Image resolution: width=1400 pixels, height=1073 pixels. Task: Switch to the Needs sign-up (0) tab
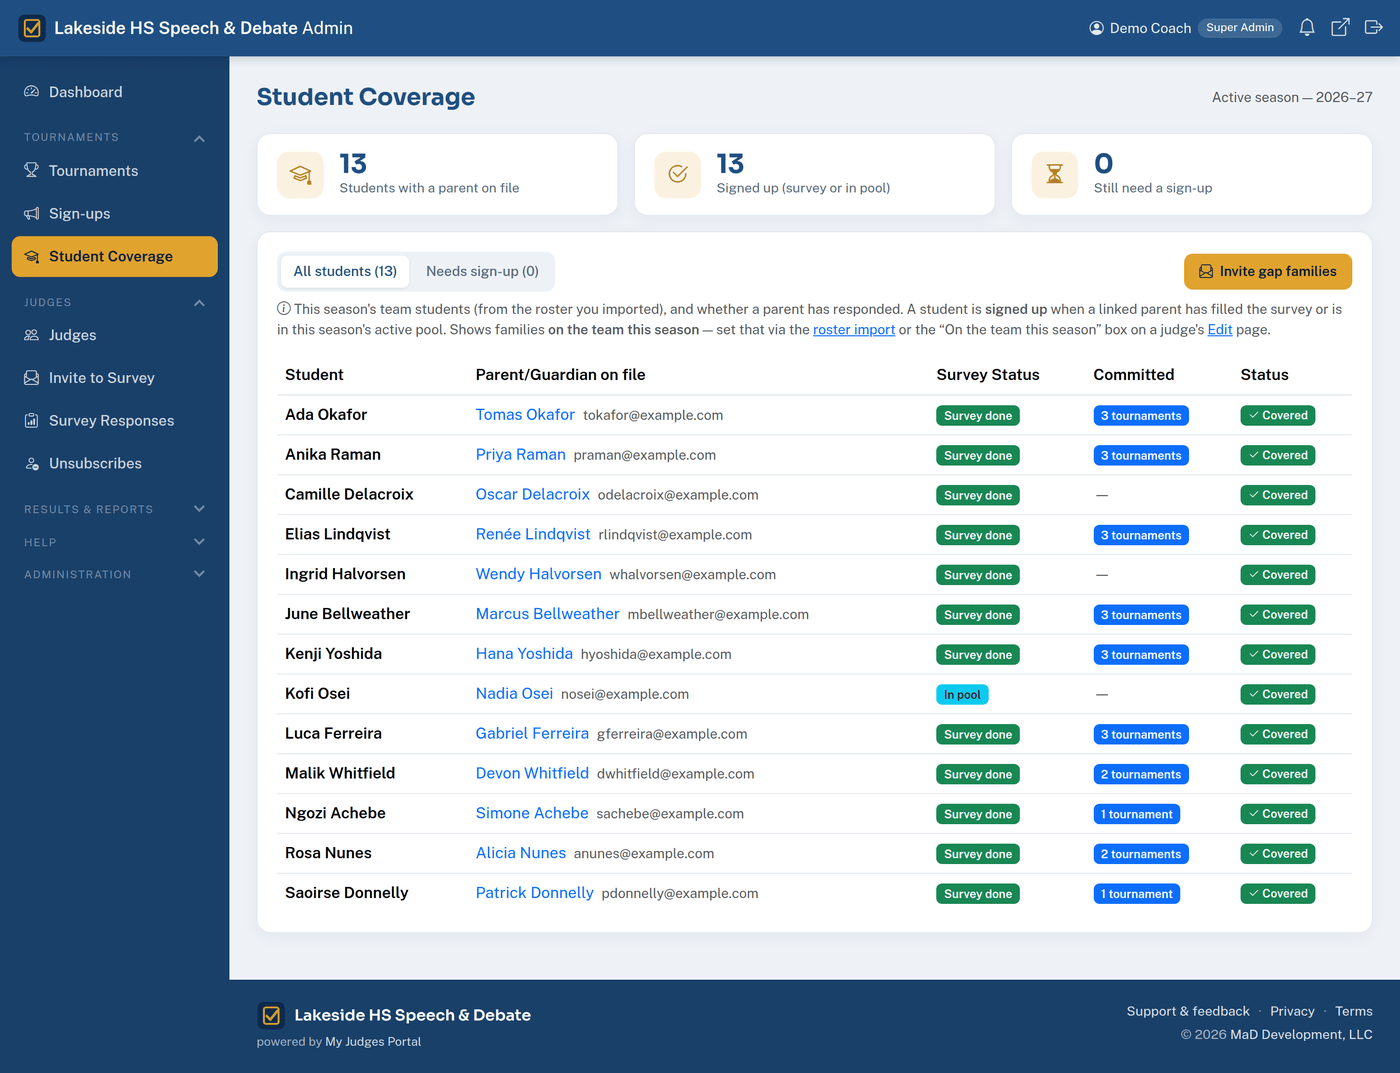pos(482,271)
